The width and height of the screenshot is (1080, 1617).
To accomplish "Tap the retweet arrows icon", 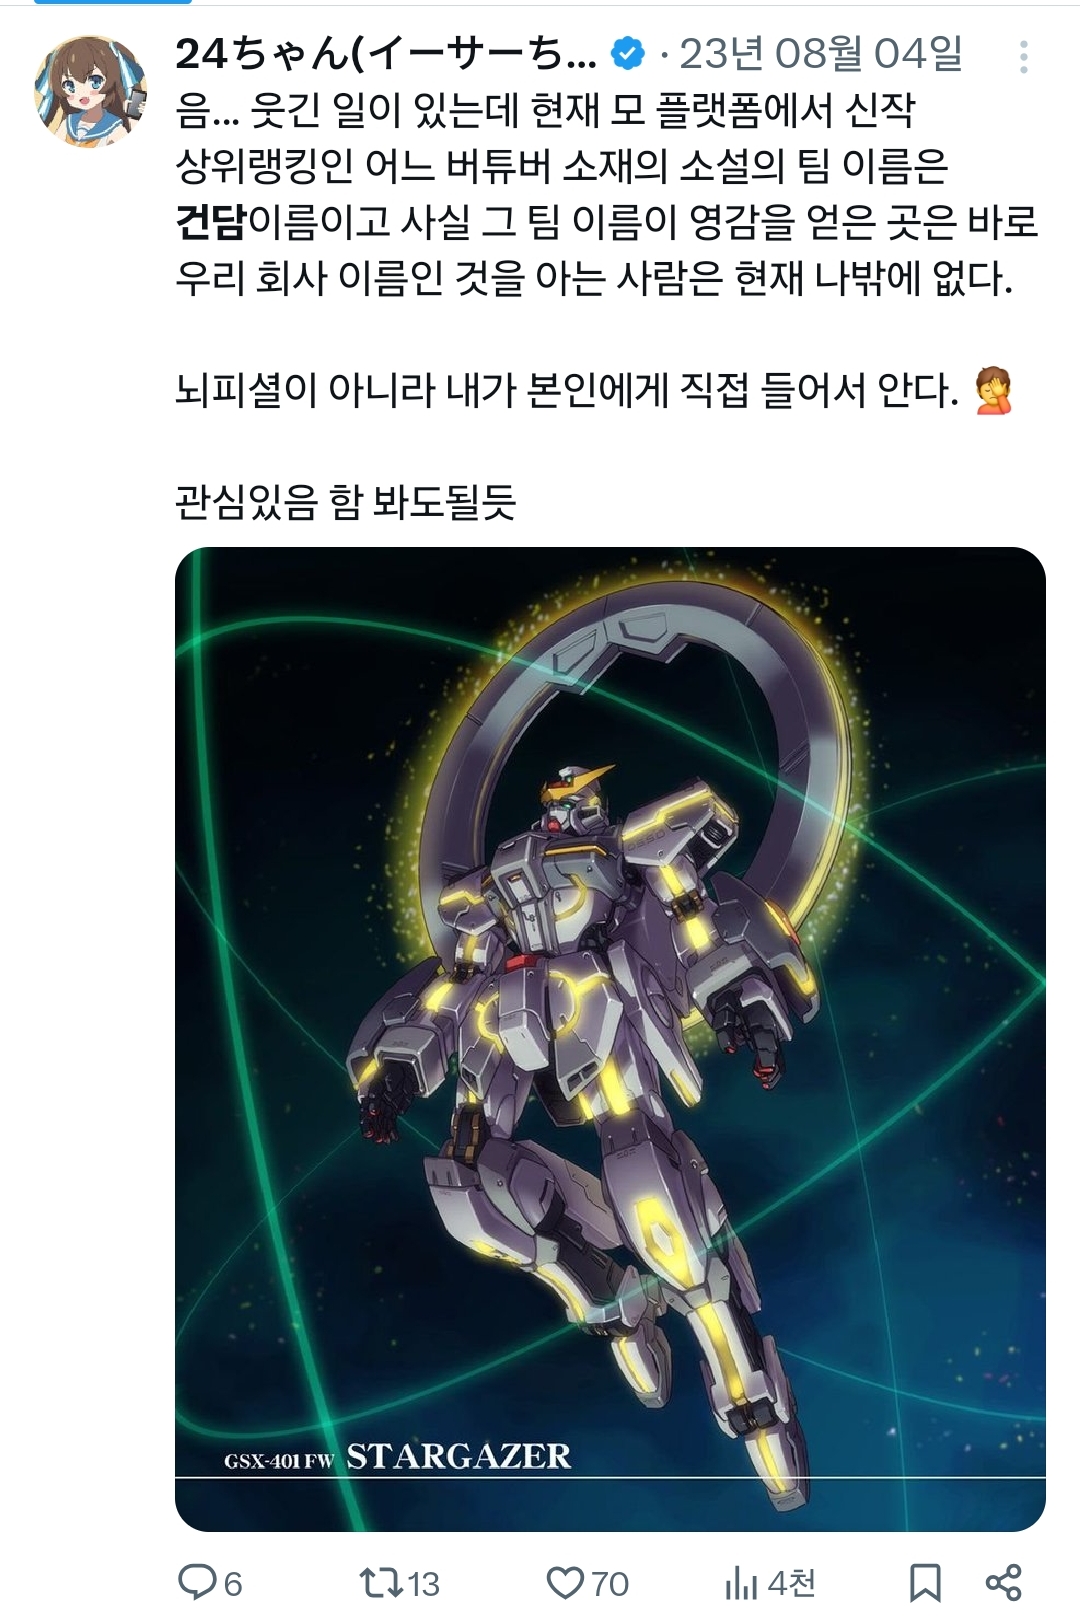I will 380,1582.
